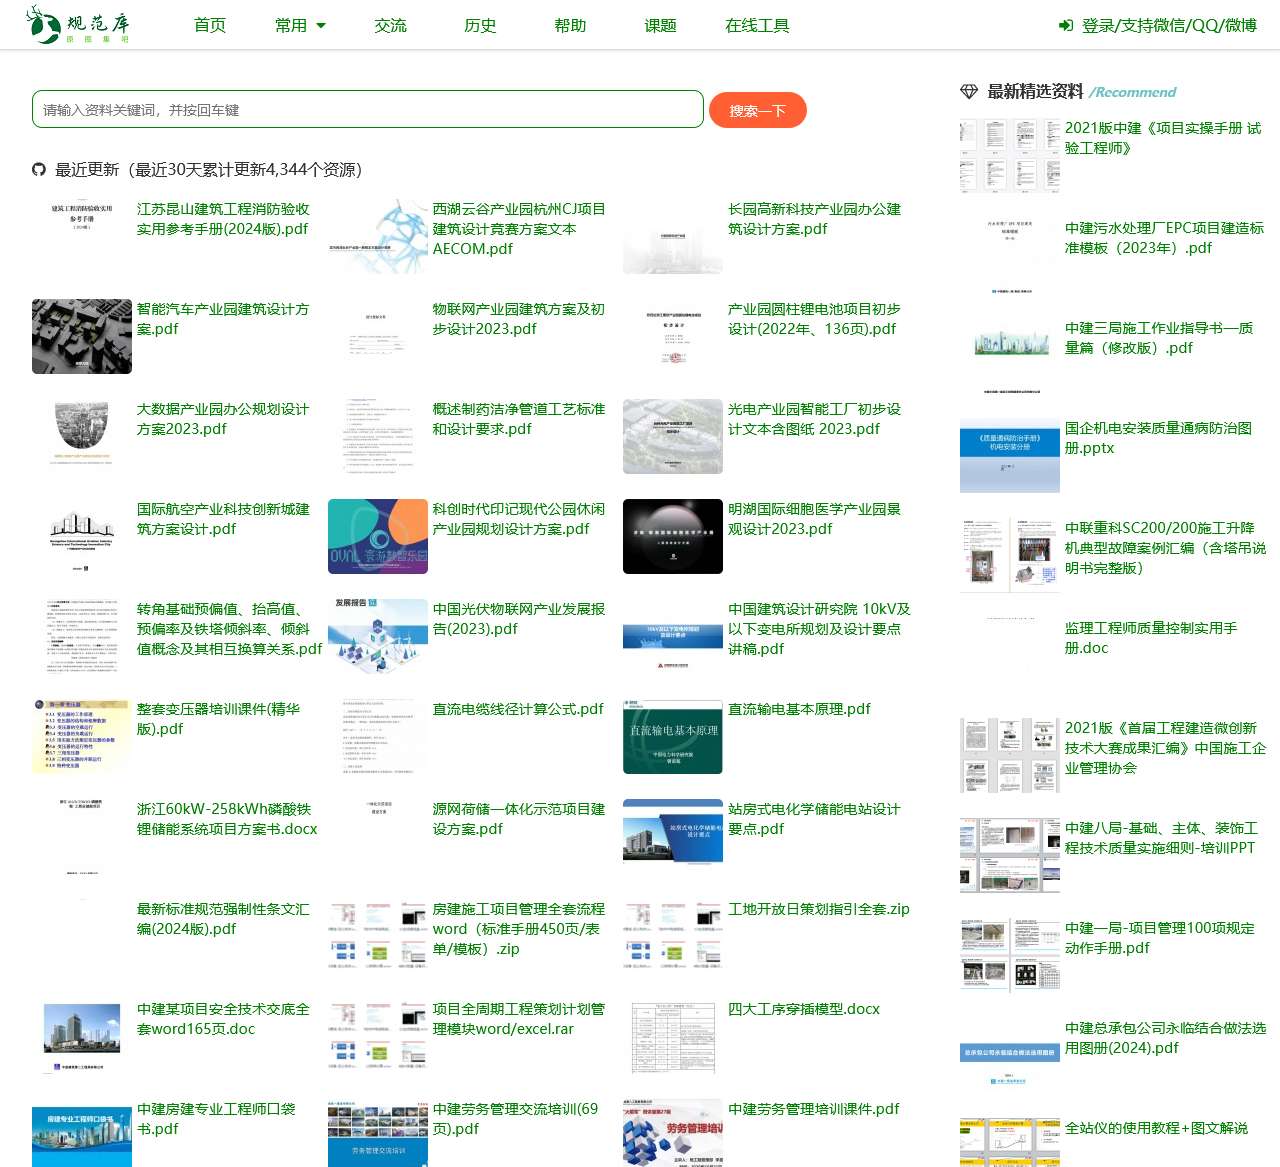
Task: Open the 科创时代印记现代公园 thumbnail image
Action: point(377,536)
